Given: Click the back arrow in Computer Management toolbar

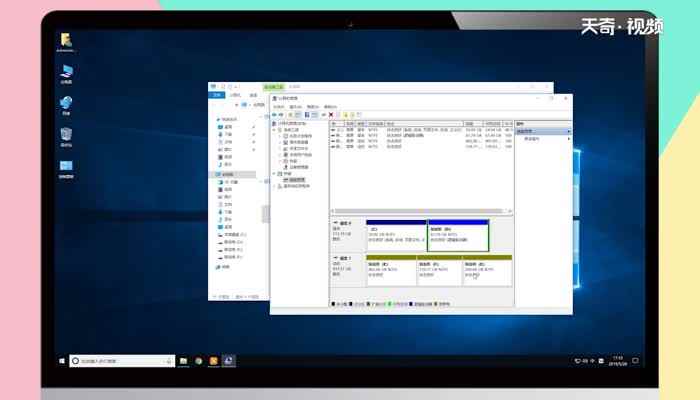Looking at the screenshot, I should 275,115.
